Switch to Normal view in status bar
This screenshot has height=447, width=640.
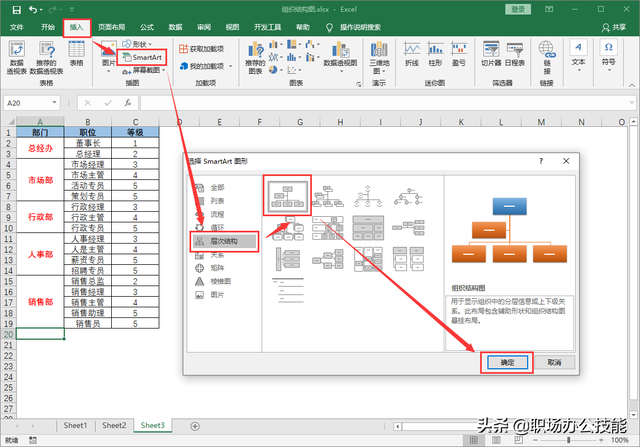click(473, 440)
